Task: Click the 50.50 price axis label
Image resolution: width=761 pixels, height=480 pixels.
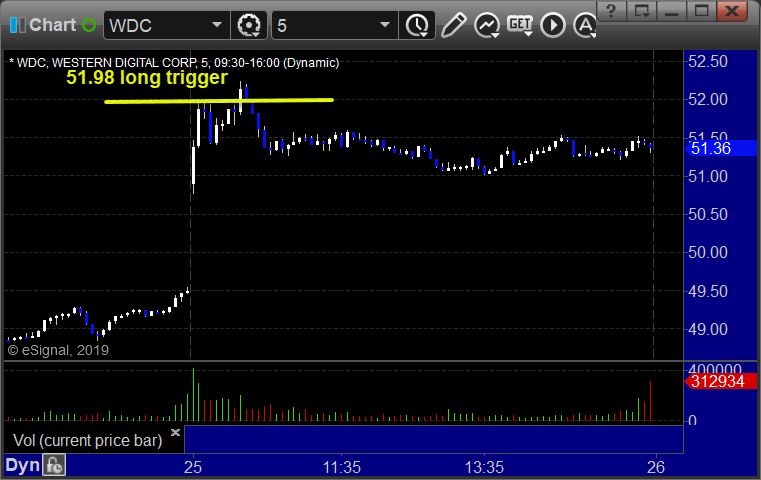Action: tap(708, 214)
